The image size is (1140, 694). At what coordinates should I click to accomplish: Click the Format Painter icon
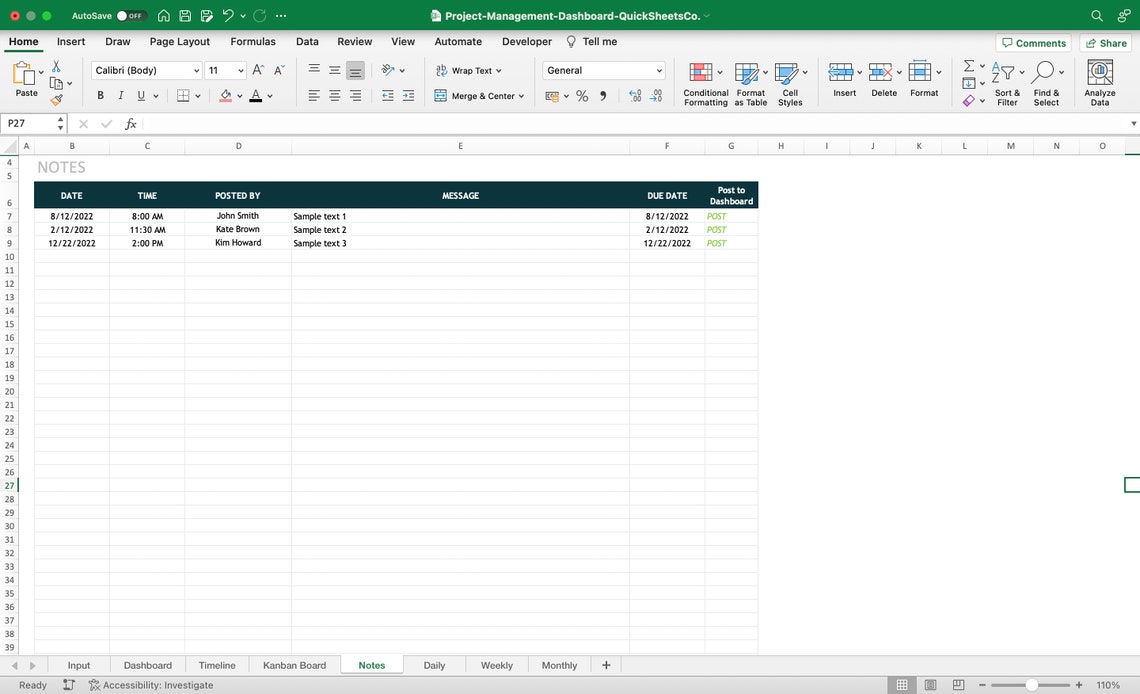coord(57,100)
